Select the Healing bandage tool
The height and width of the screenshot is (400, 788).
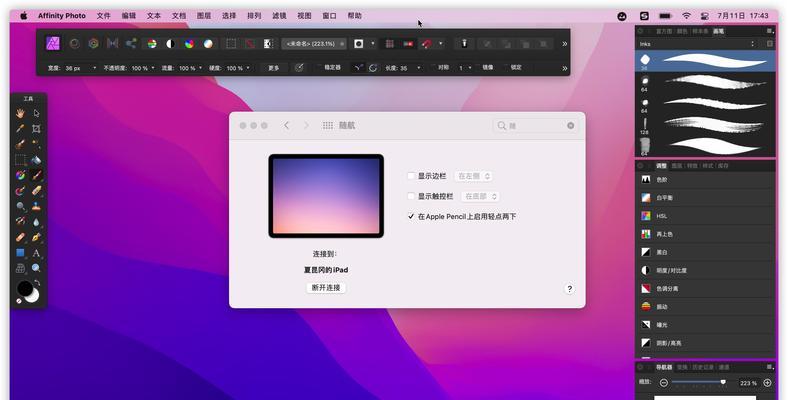pos(20,237)
